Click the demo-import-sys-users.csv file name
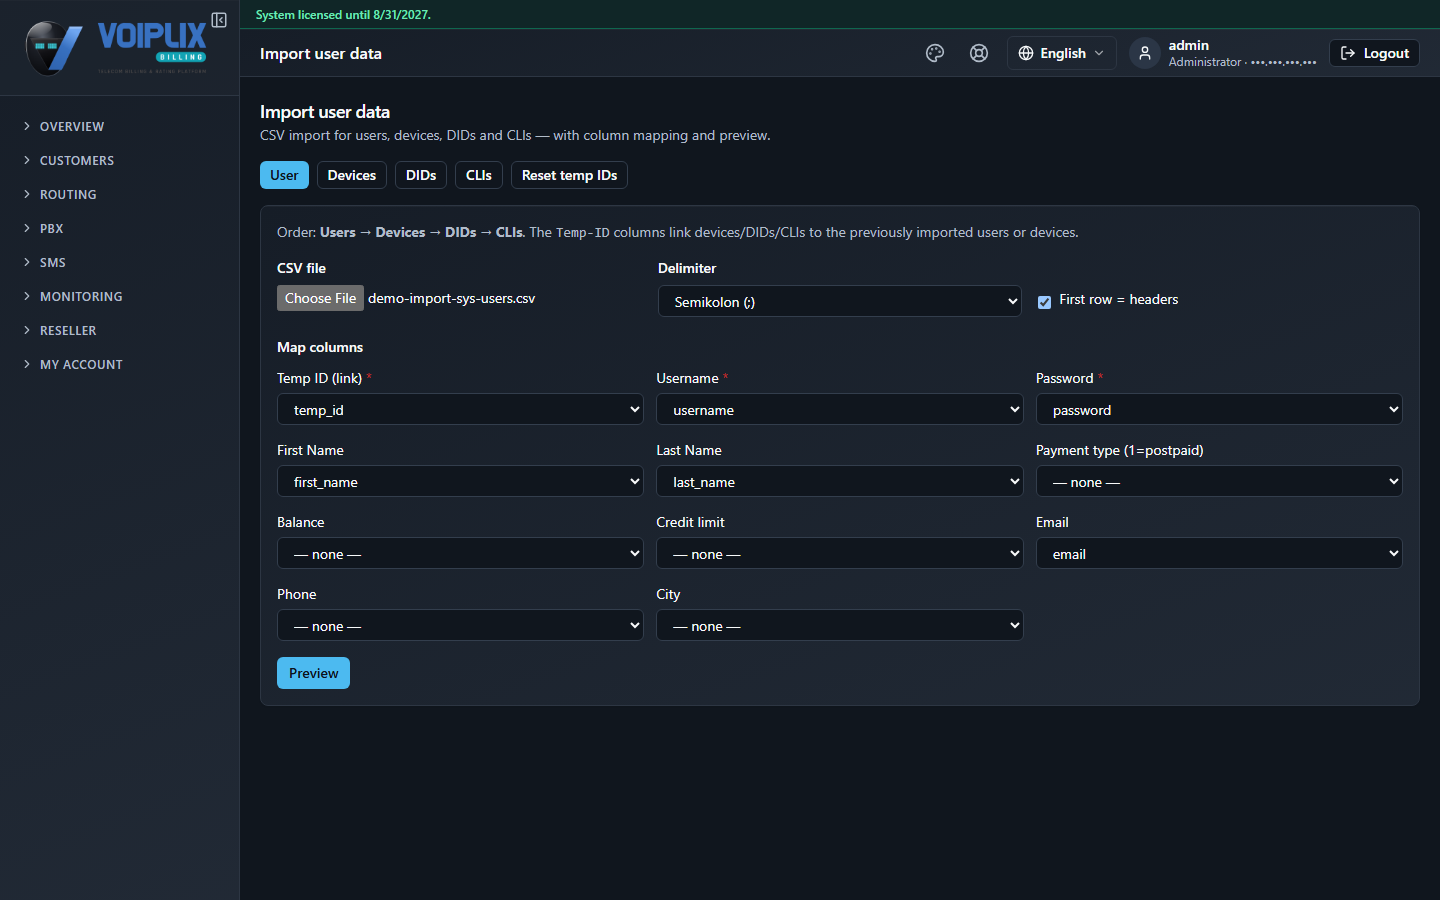This screenshot has height=900, width=1440. (x=451, y=298)
